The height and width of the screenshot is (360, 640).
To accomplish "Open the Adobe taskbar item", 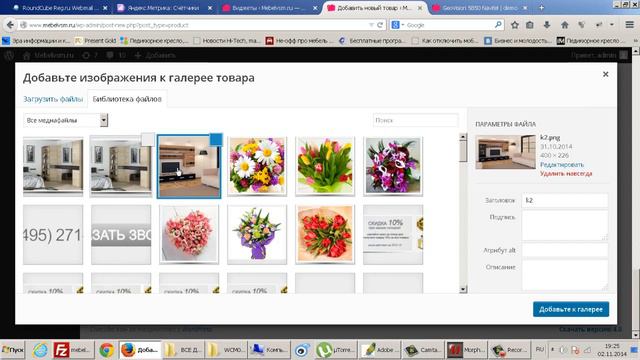I will click(380, 350).
